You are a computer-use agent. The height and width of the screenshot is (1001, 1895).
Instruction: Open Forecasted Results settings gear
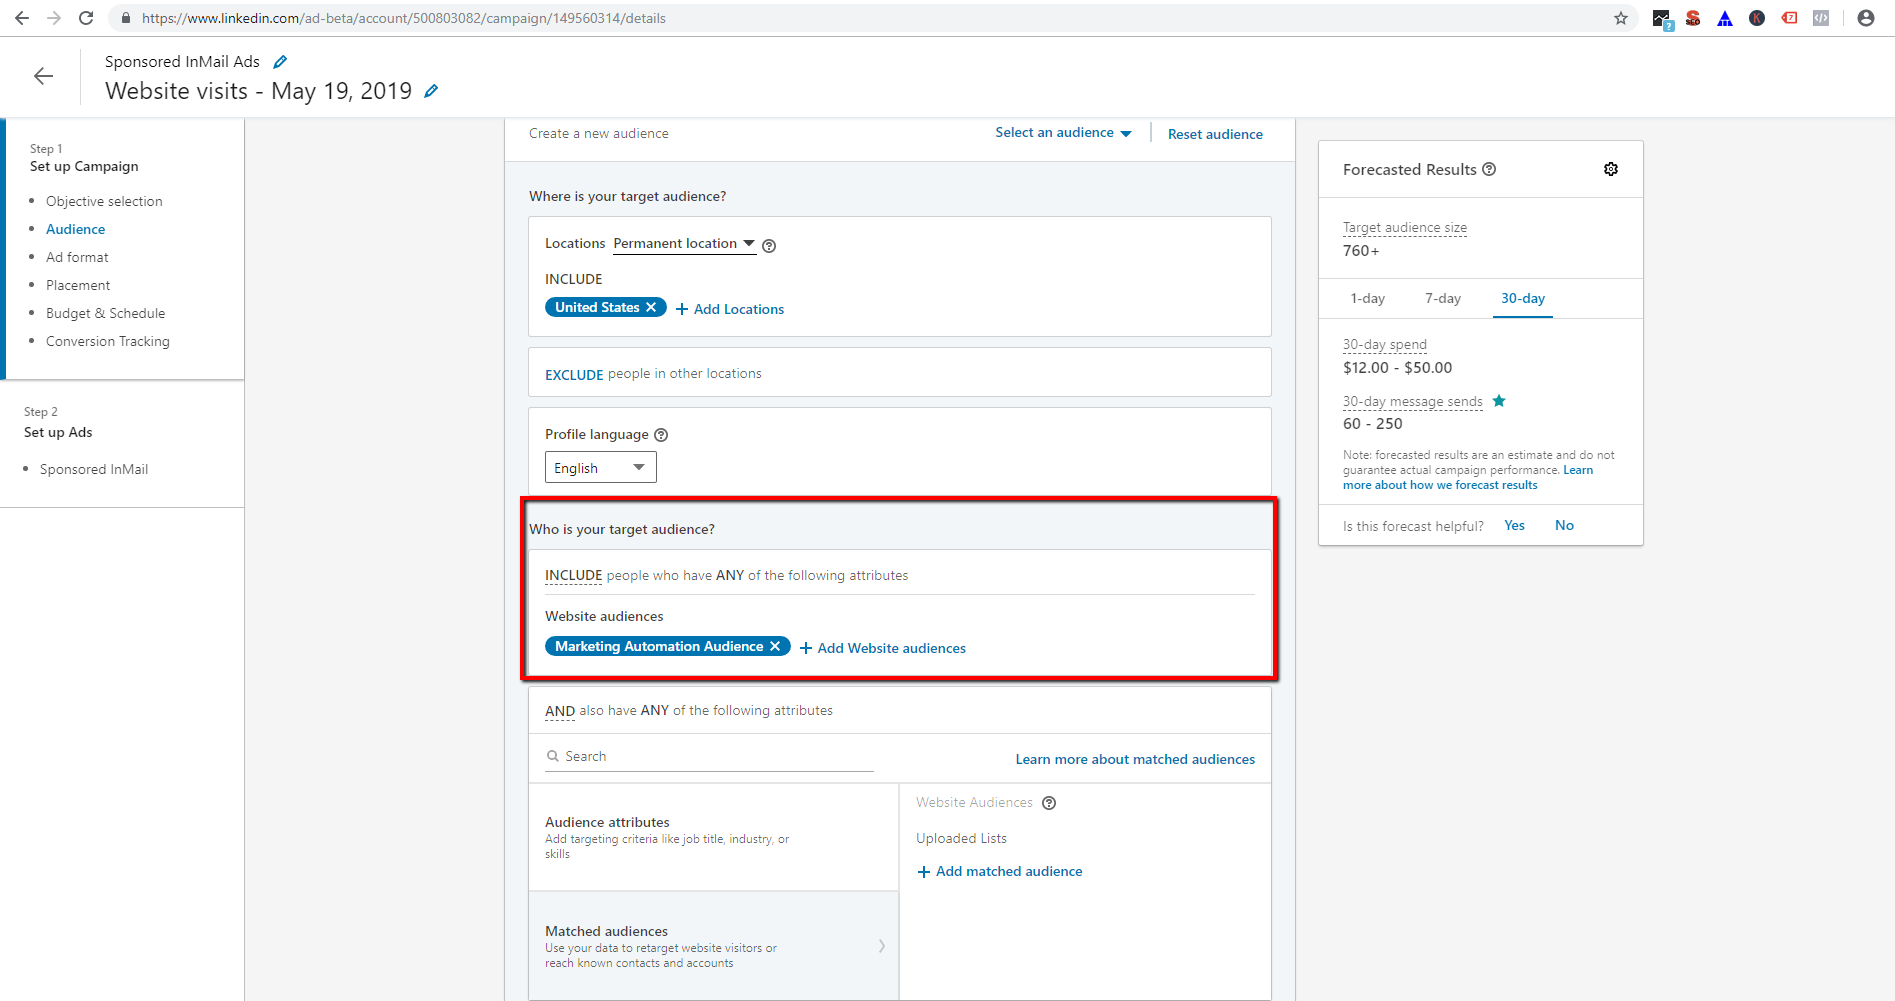(x=1611, y=169)
